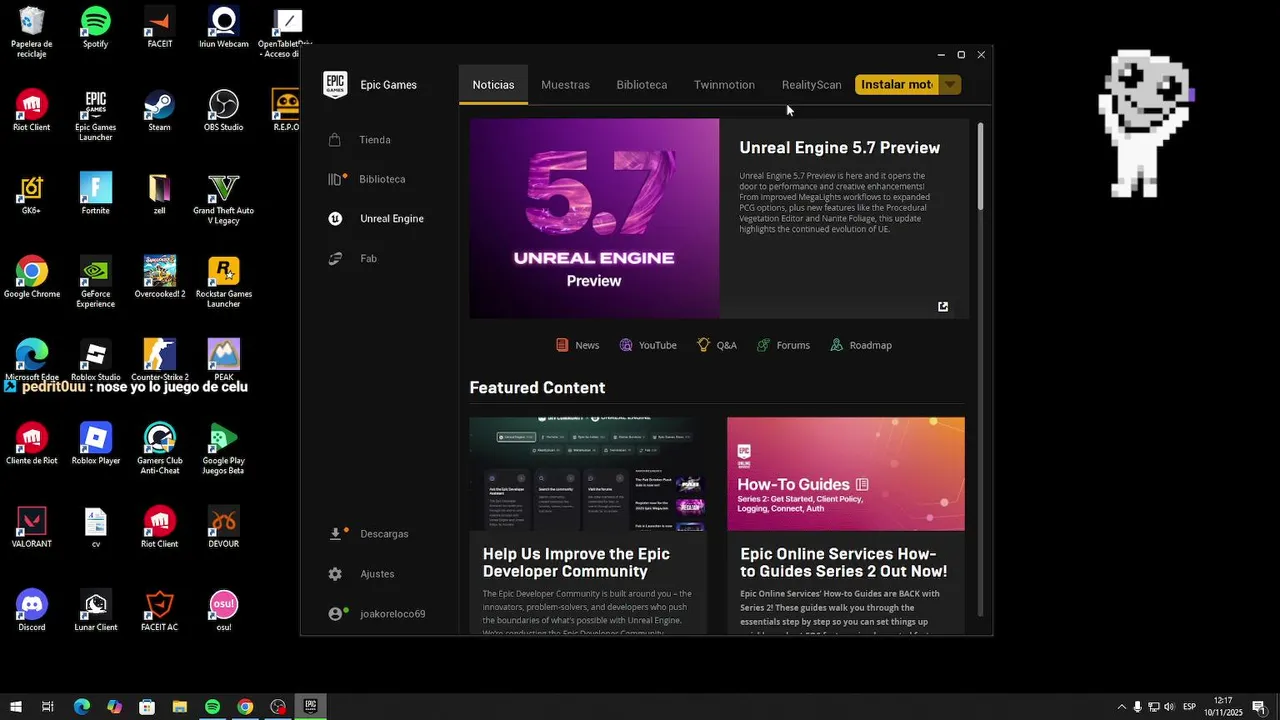Image resolution: width=1280 pixels, height=720 pixels.
Task: Select the Lunar Client desktop icon
Action: [x=95, y=610]
